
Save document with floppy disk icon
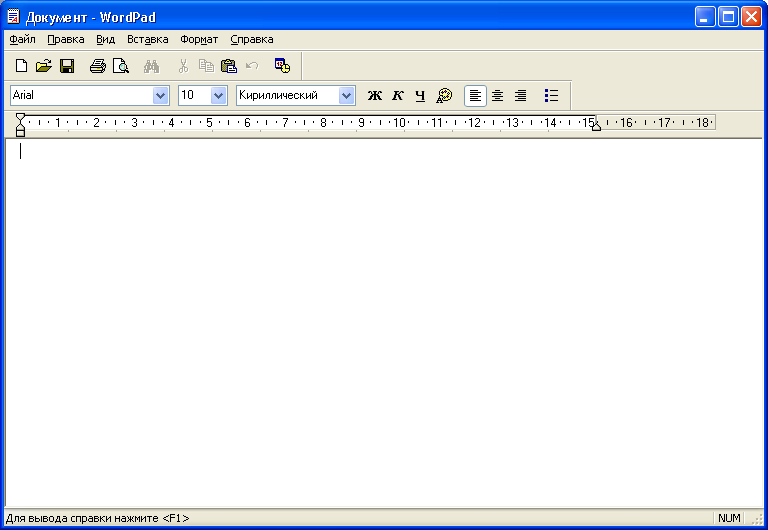(x=67, y=66)
